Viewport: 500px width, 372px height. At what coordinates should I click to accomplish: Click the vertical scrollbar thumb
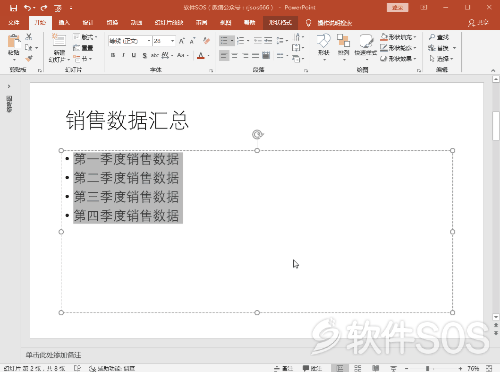point(496,126)
